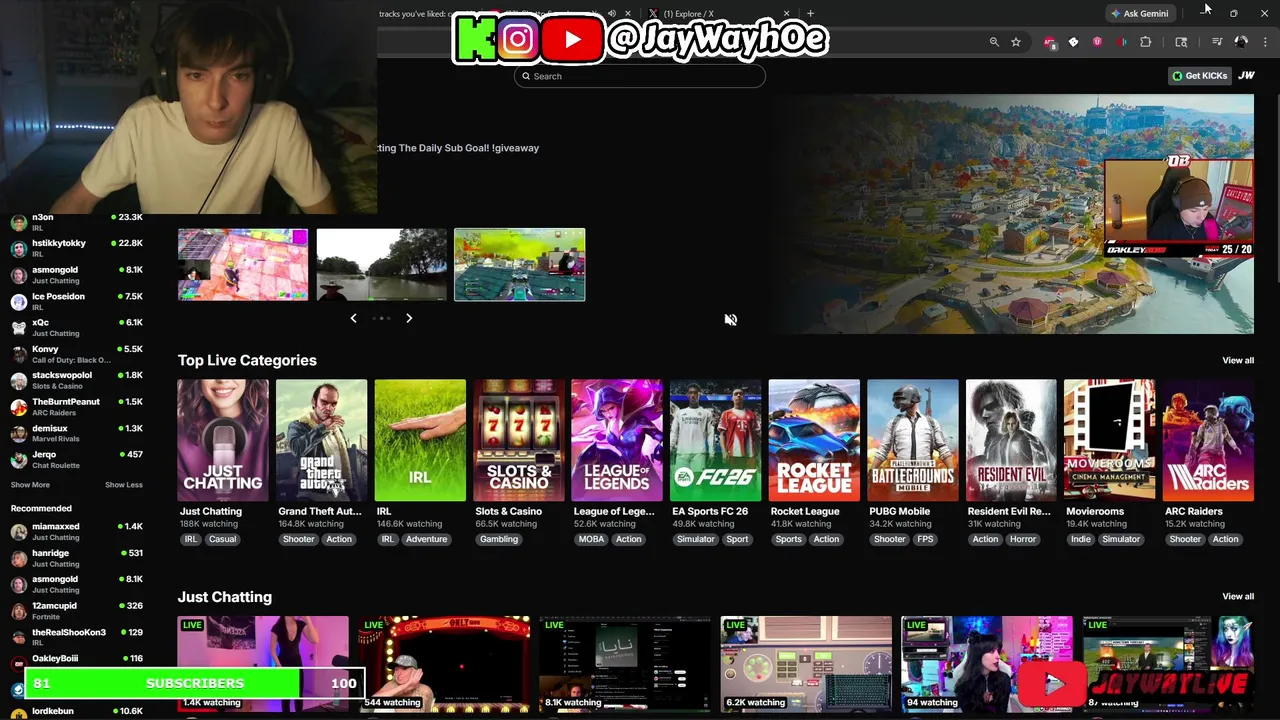
Task: Close the Explore / X tab
Action: tap(787, 14)
